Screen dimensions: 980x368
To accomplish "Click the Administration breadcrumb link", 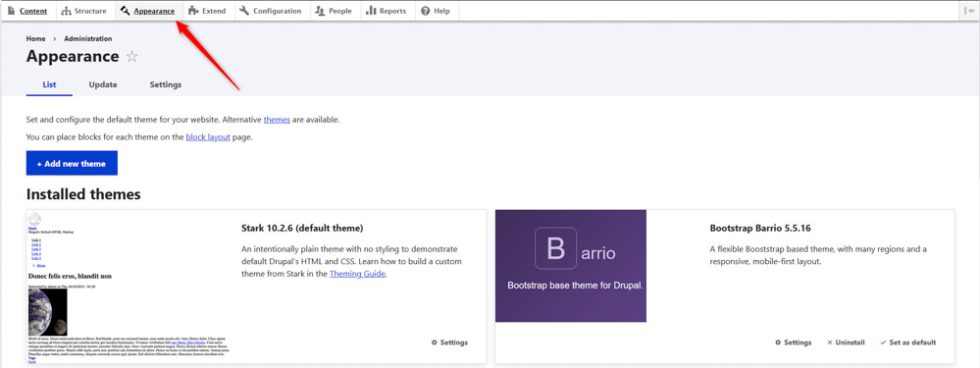I will pyautogui.click(x=88, y=39).
